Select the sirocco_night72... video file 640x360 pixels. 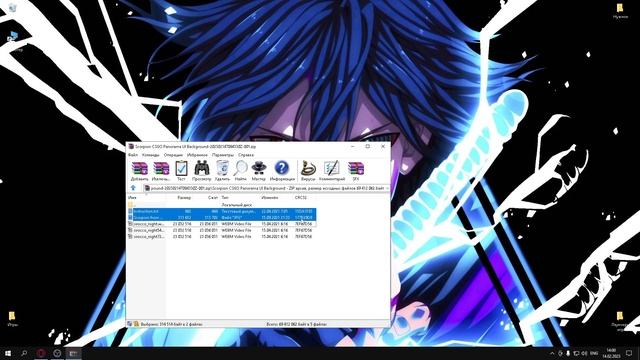tap(221, 236)
